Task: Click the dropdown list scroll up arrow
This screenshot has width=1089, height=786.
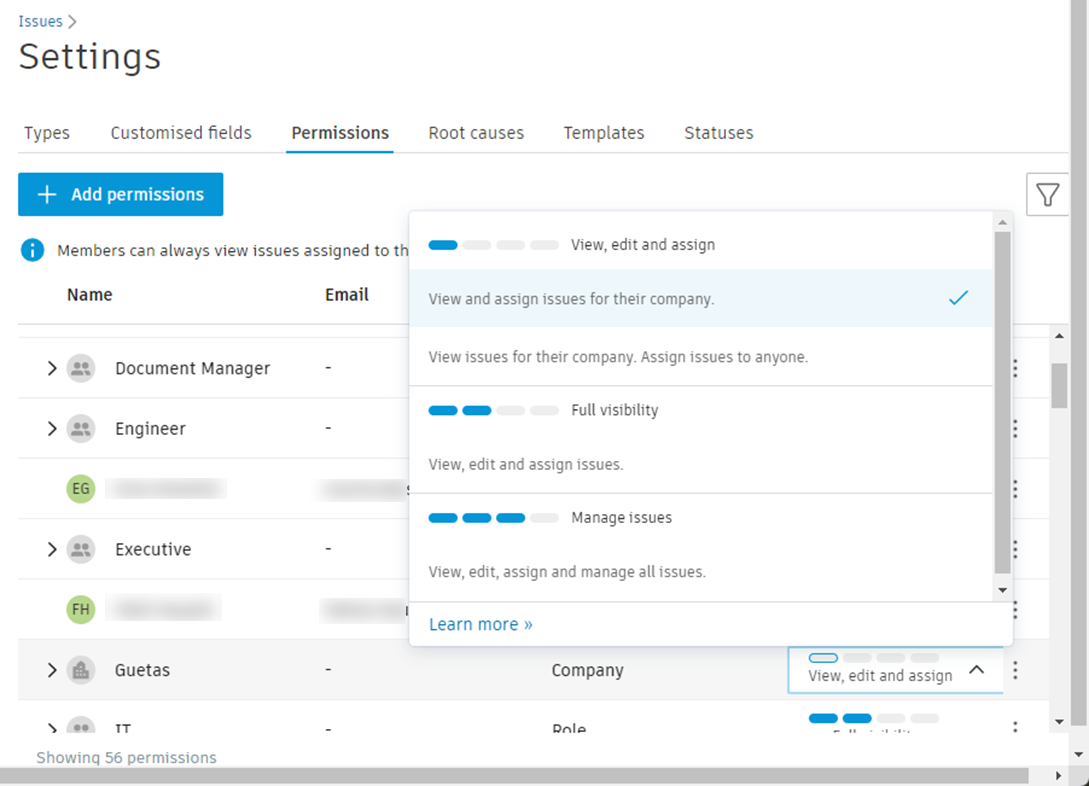Action: point(1002,222)
